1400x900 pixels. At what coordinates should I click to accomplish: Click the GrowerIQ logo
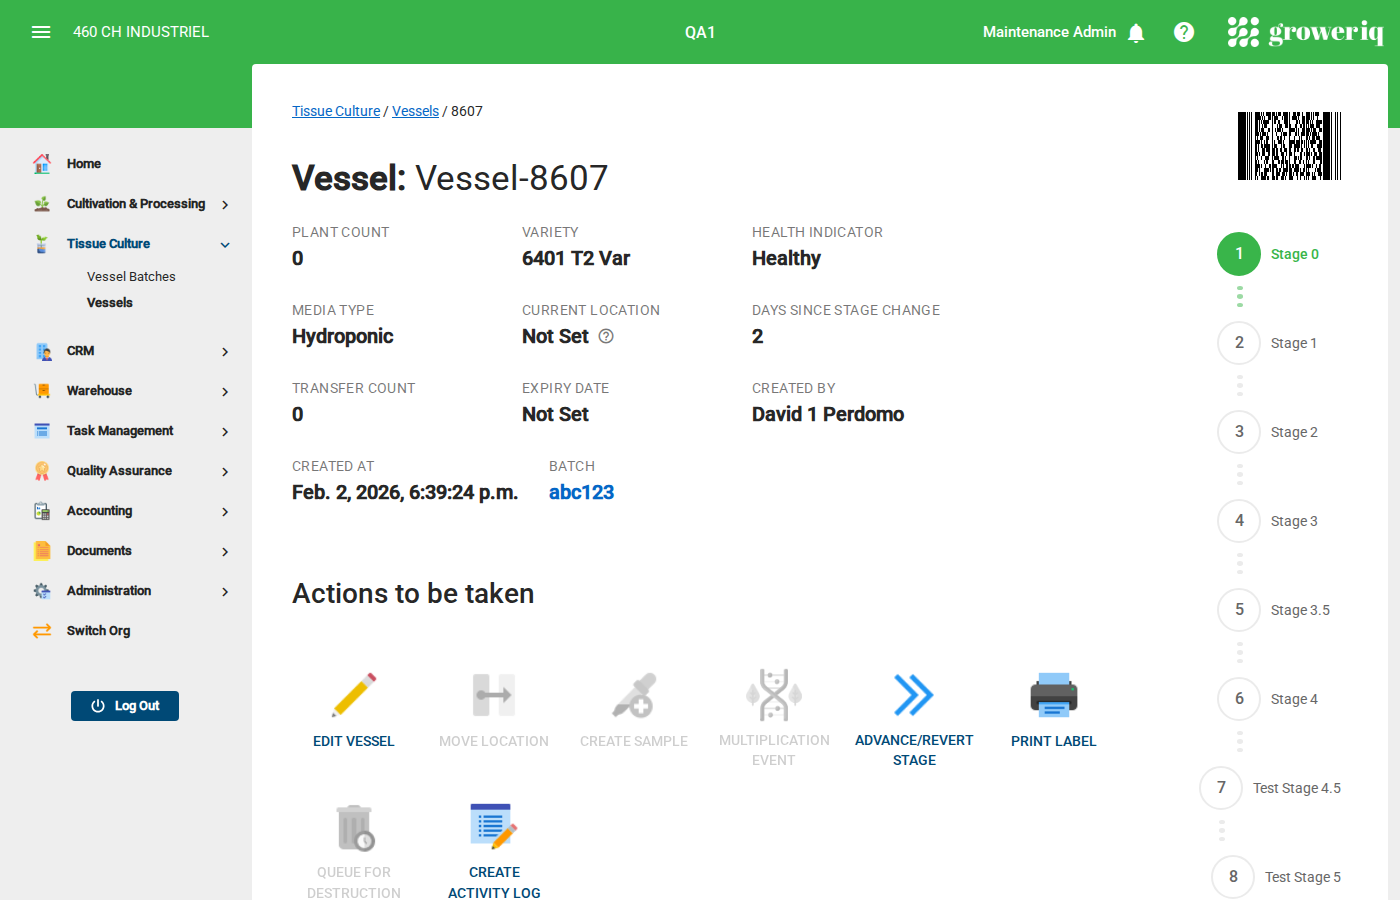tap(1306, 31)
